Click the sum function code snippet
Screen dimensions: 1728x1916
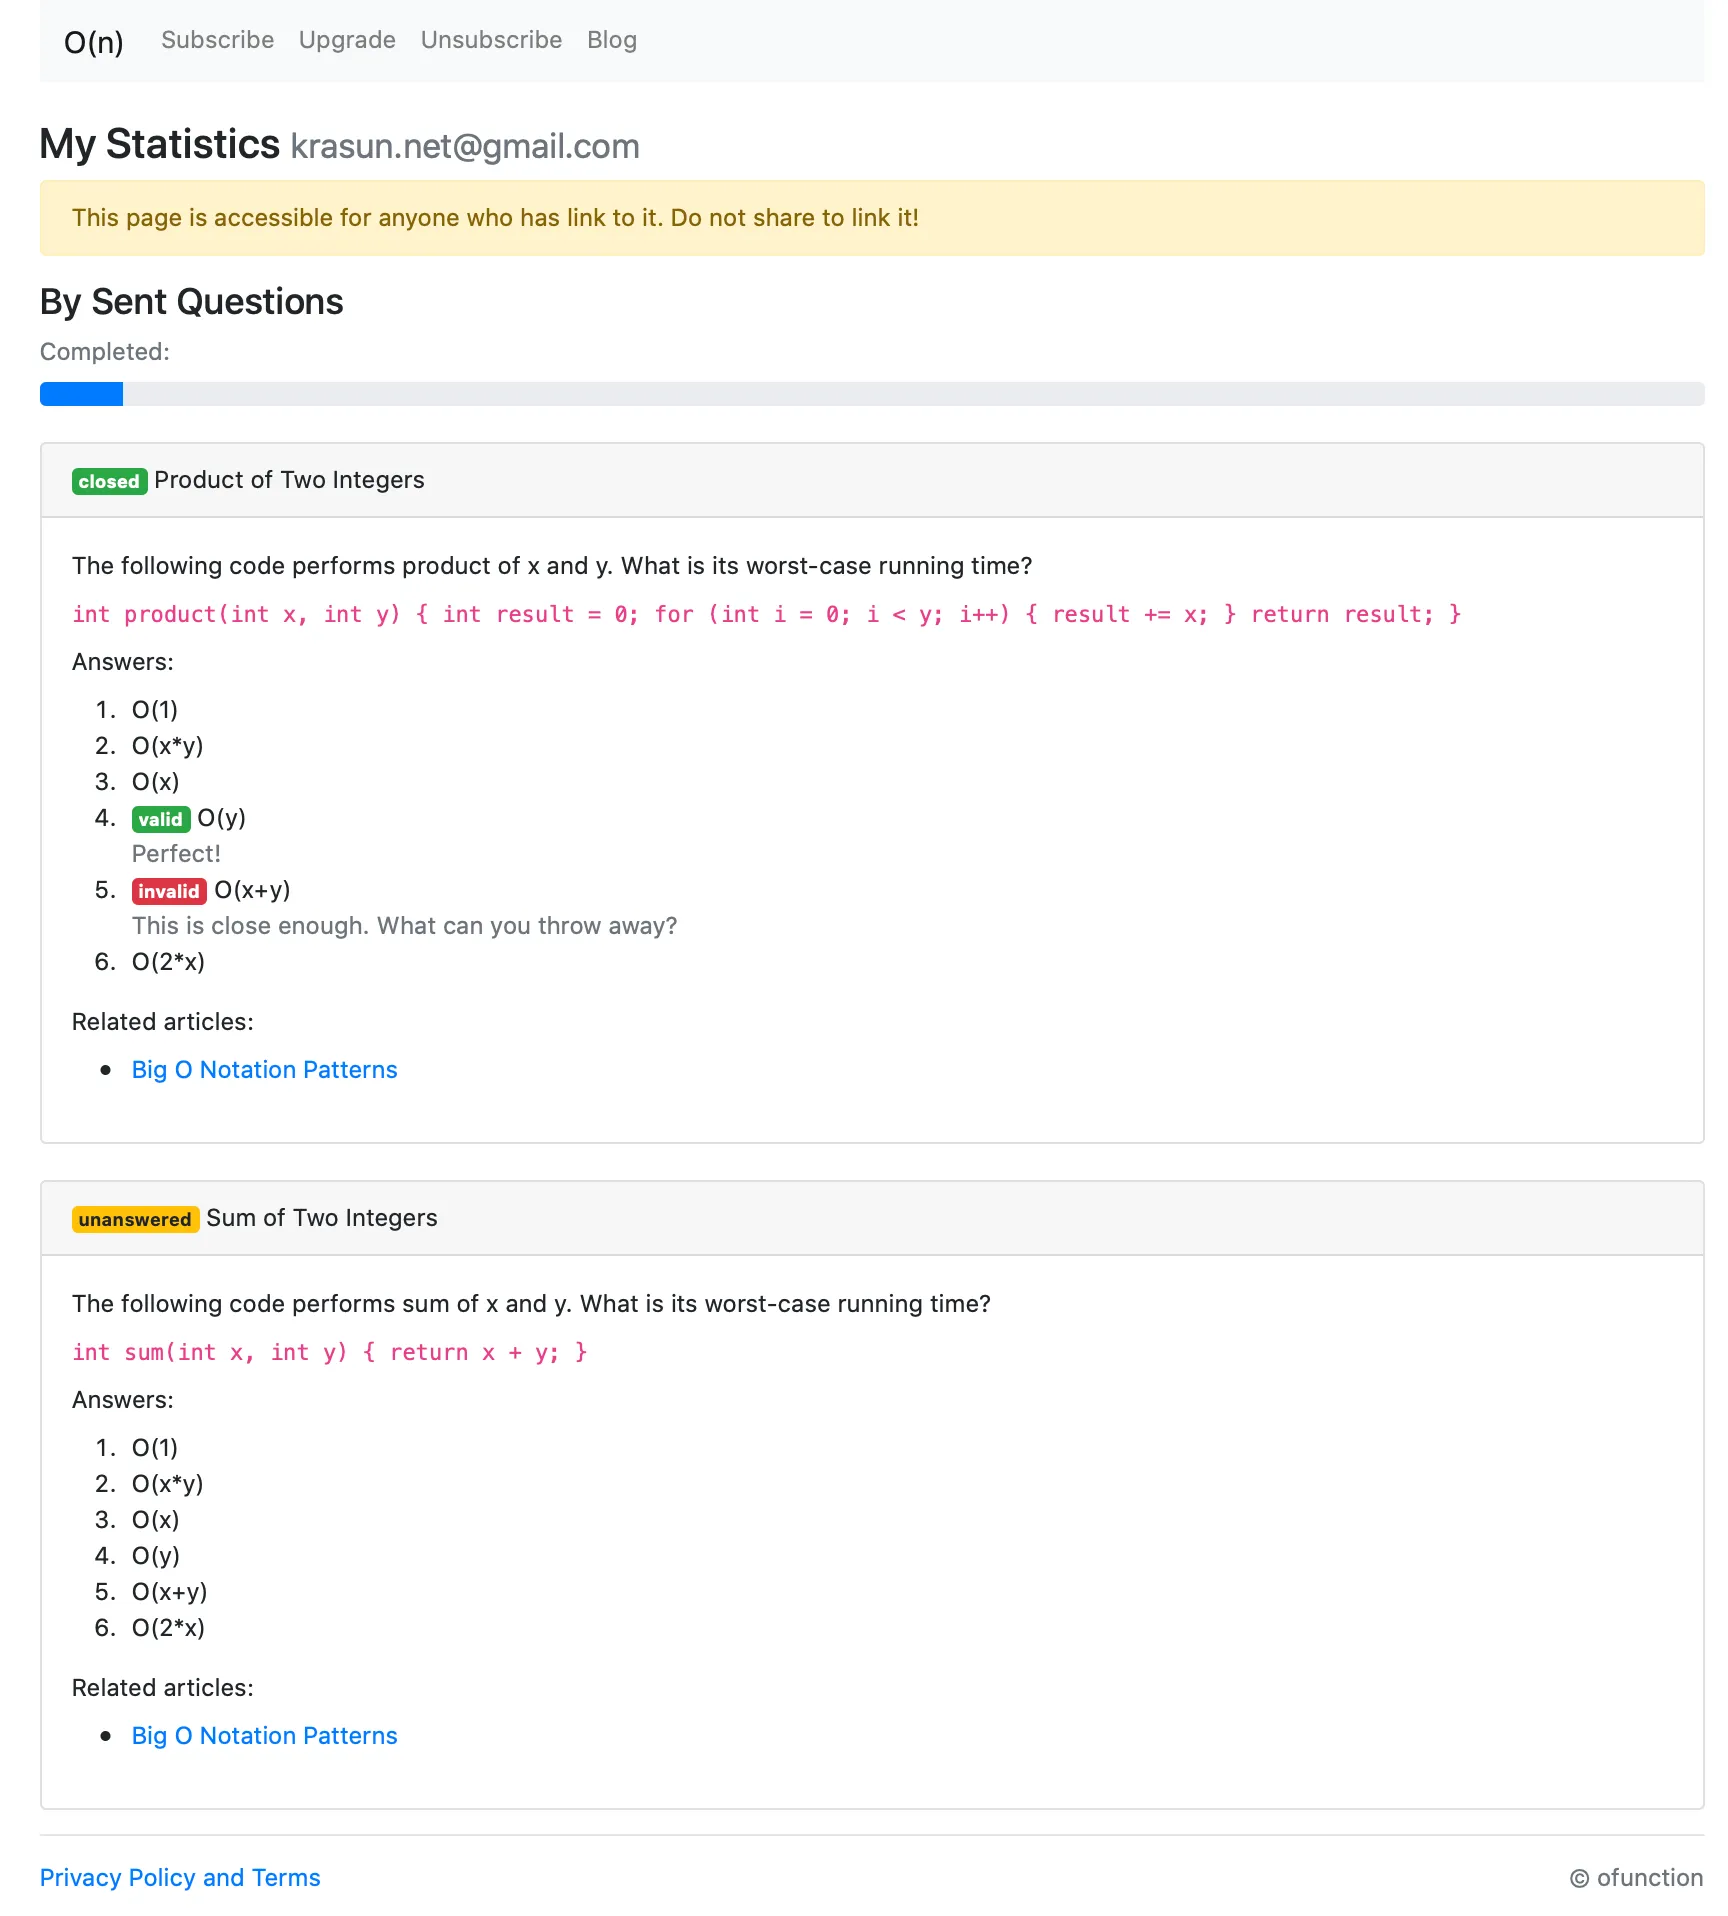click(329, 1352)
